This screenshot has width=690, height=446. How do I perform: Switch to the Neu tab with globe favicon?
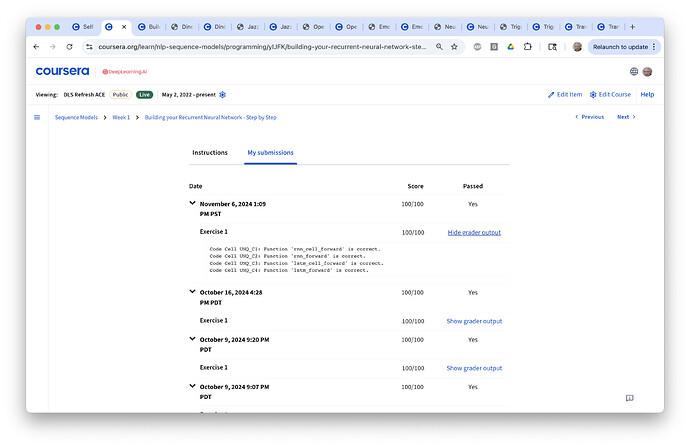(x=444, y=27)
